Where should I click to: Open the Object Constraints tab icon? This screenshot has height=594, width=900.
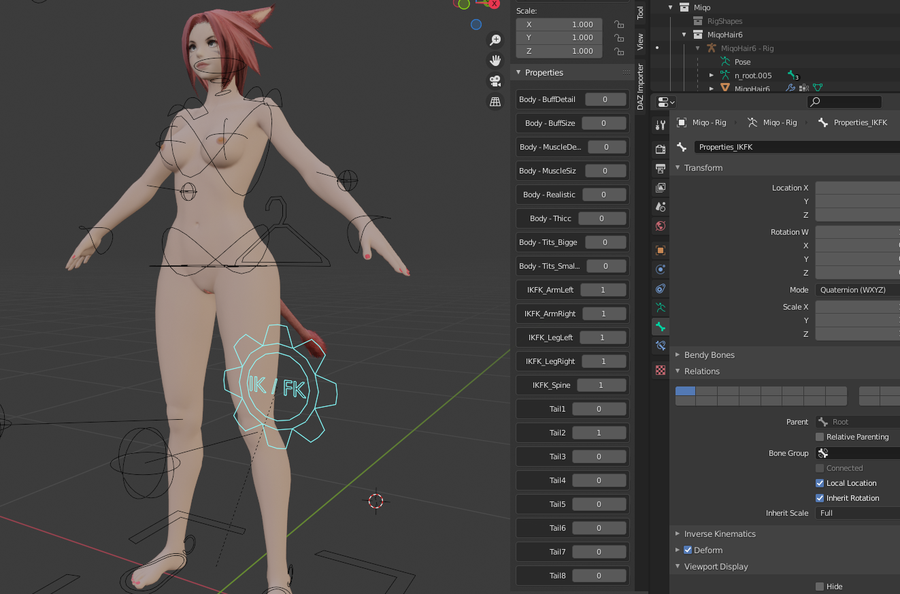pos(660,289)
